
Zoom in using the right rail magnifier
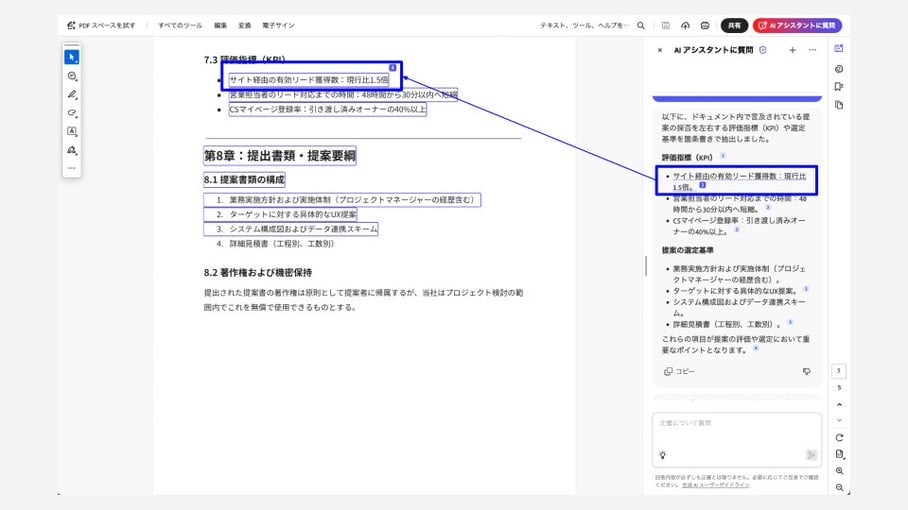tap(839, 471)
